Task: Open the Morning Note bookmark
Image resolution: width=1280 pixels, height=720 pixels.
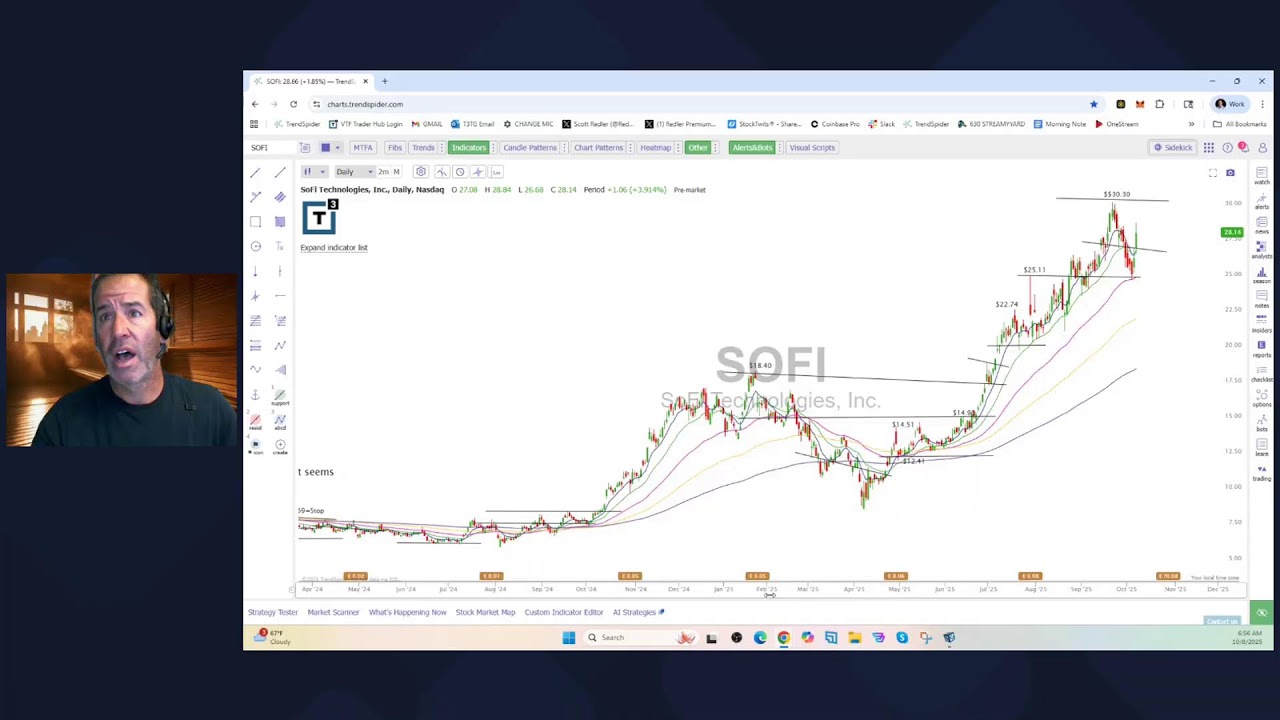Action: coord(1059,124)
